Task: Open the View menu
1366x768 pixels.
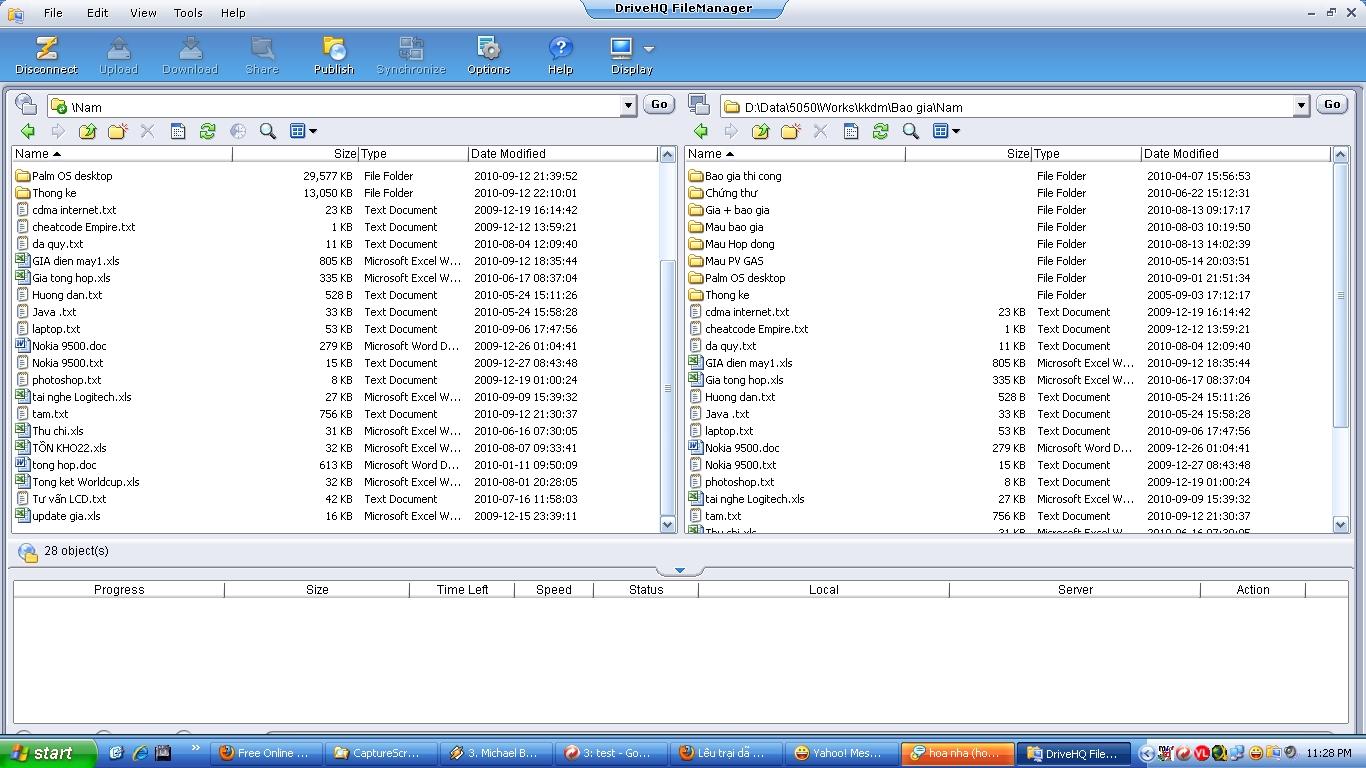Action: click(x=143, y=13)
